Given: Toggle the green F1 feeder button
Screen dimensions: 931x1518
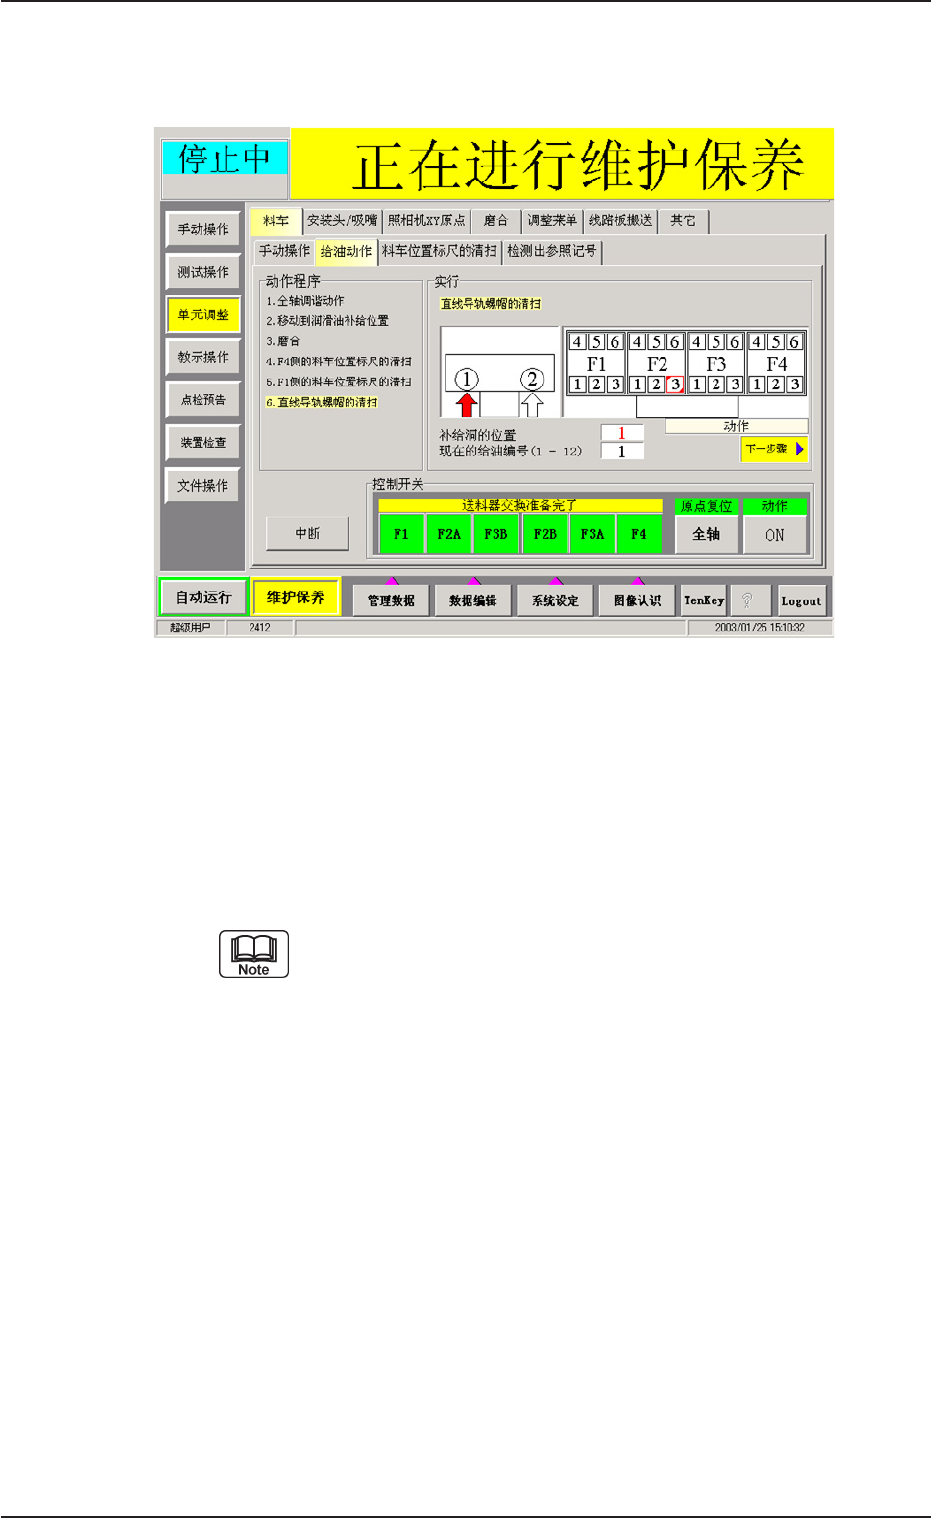Looking at the screenshot, I should (401, 534).
